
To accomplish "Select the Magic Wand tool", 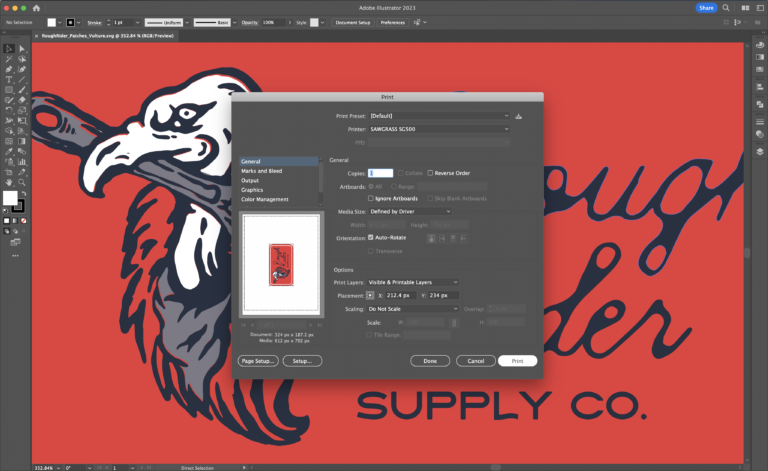I will coord(9,59).
